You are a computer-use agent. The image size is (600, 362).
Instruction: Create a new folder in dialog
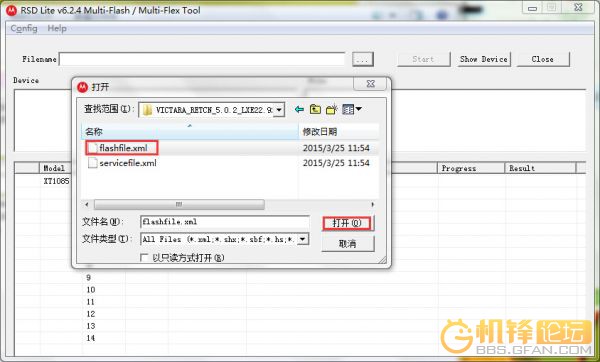coord(332,109)
